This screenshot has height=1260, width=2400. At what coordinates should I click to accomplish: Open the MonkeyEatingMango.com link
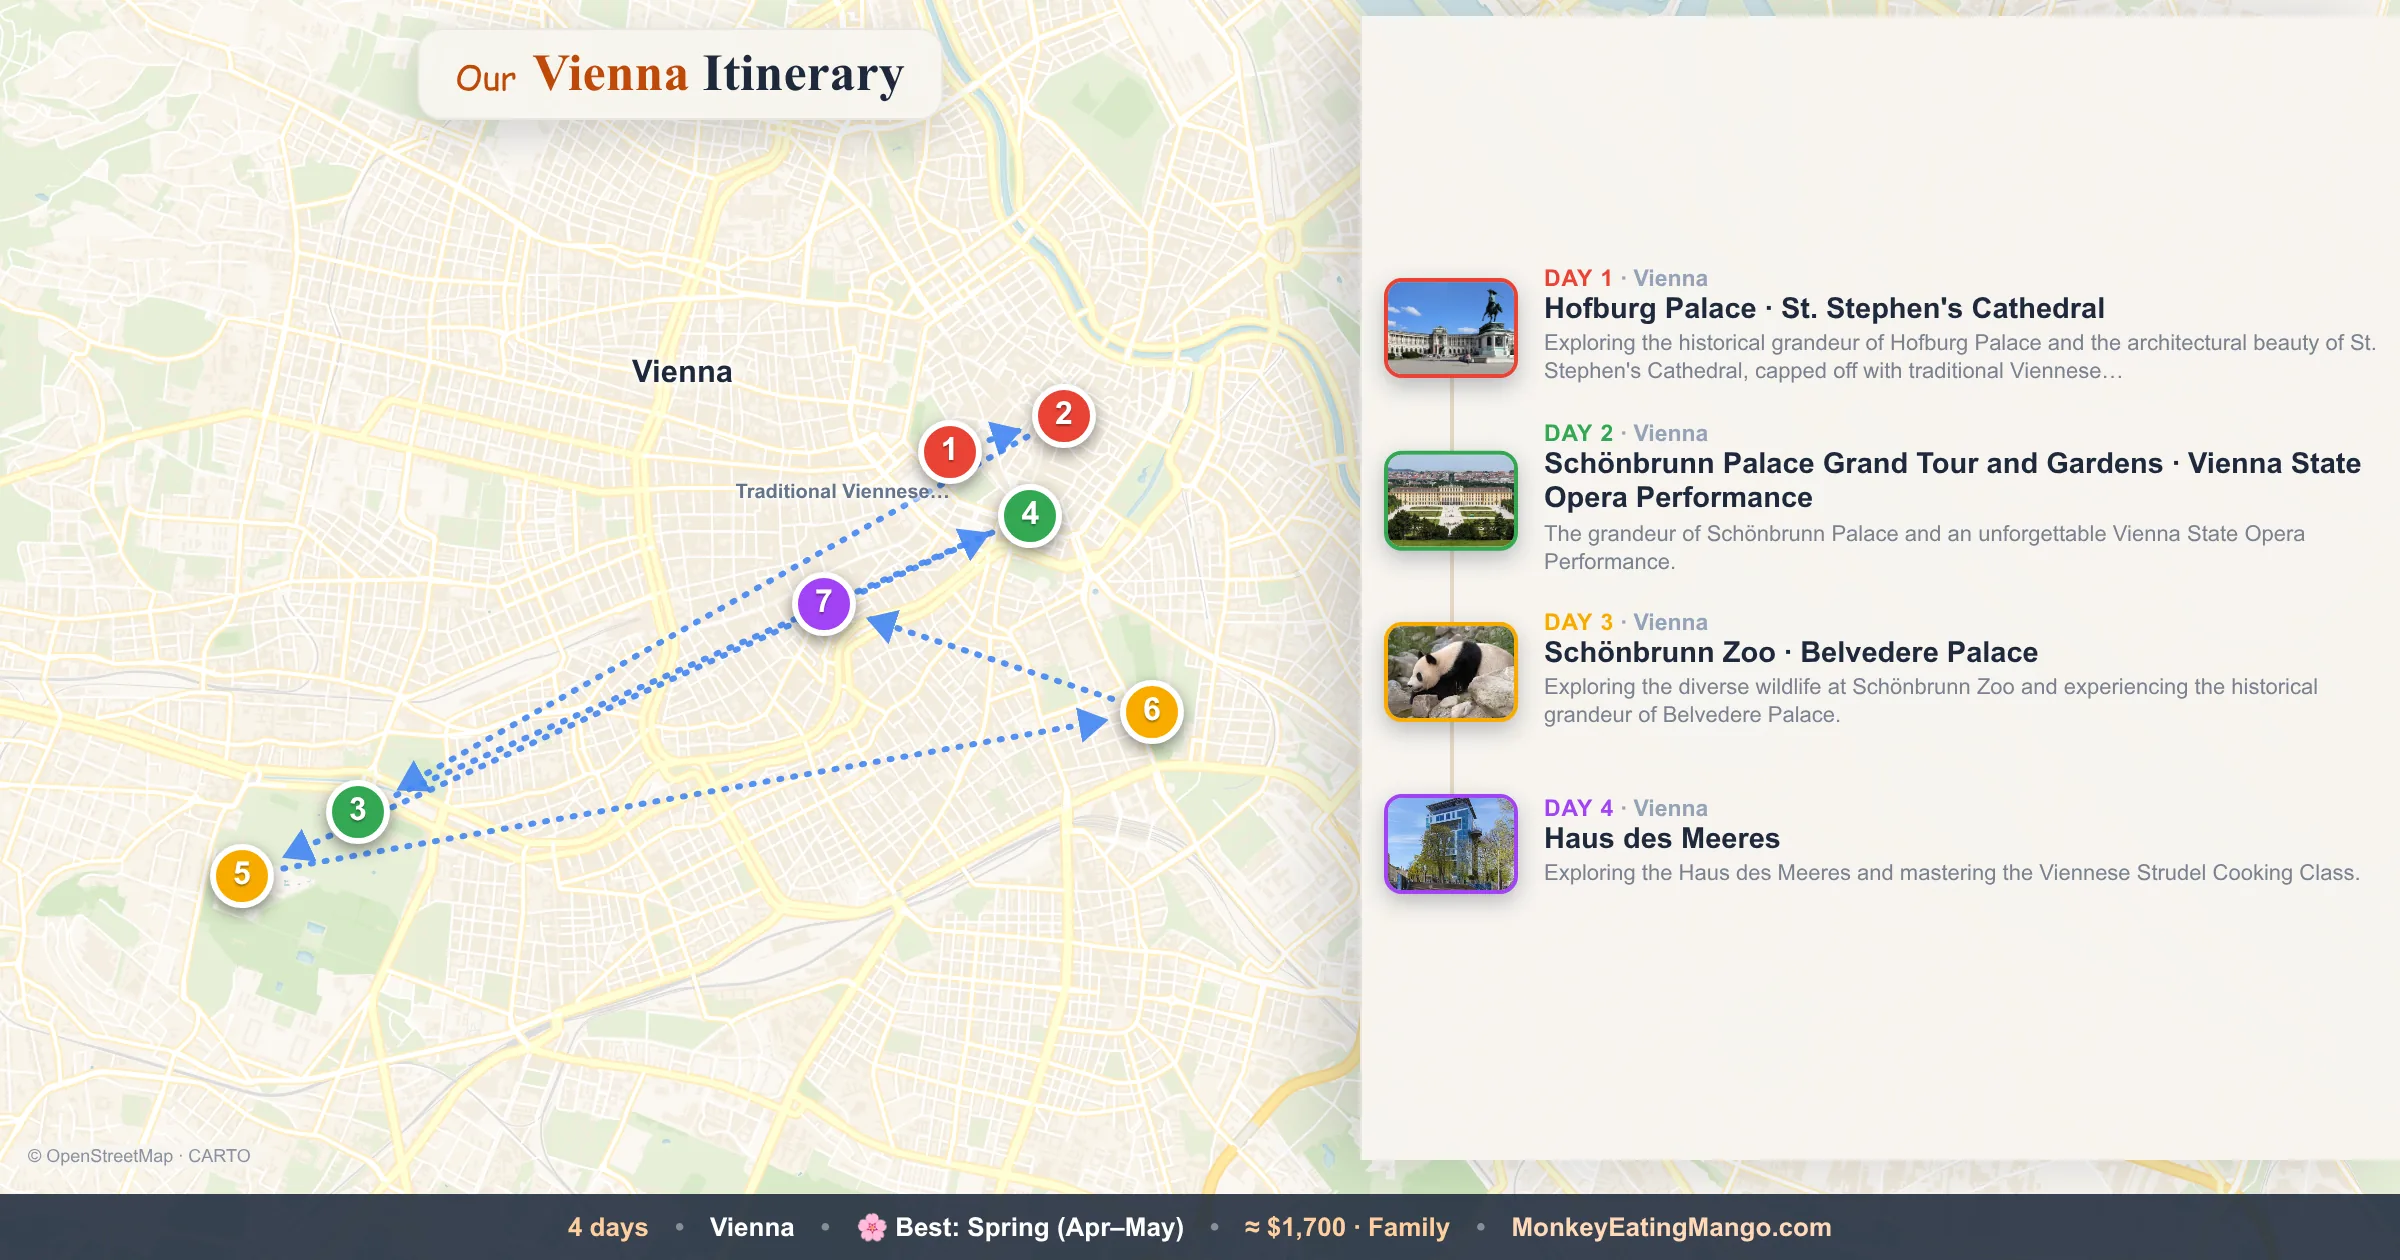point(1671,1227)
